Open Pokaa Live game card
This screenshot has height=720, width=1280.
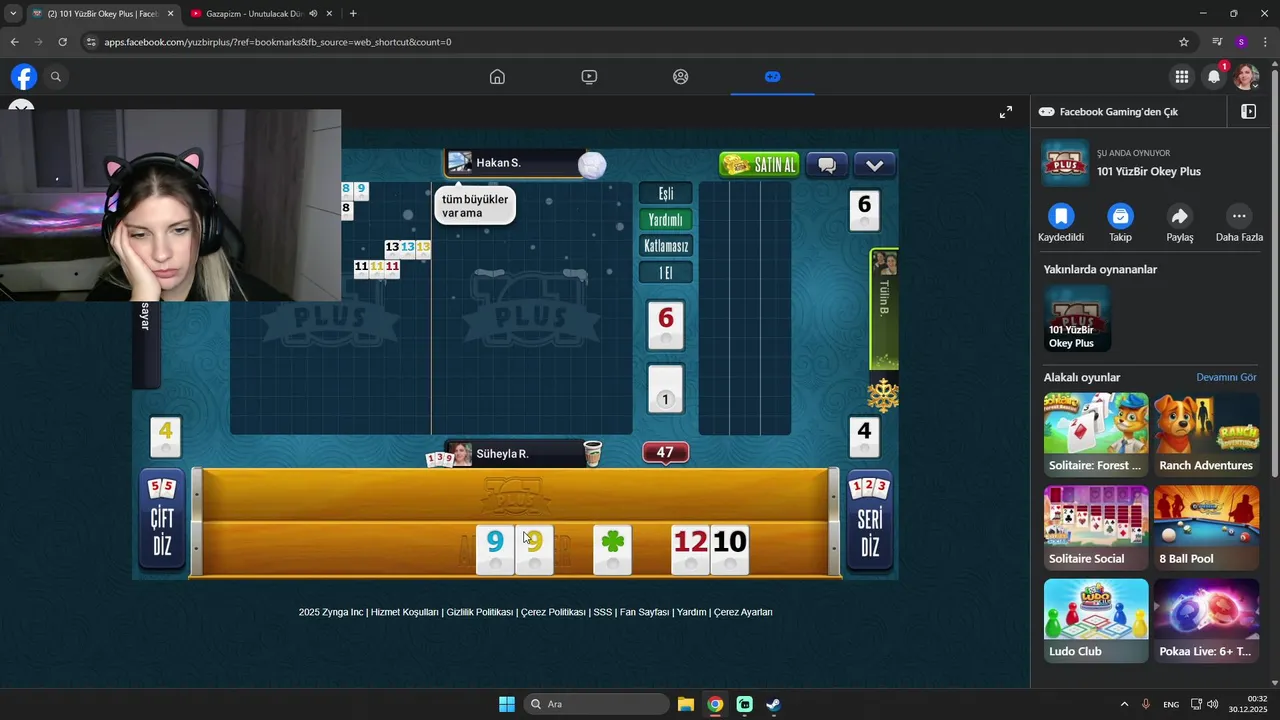(1206, 621)
